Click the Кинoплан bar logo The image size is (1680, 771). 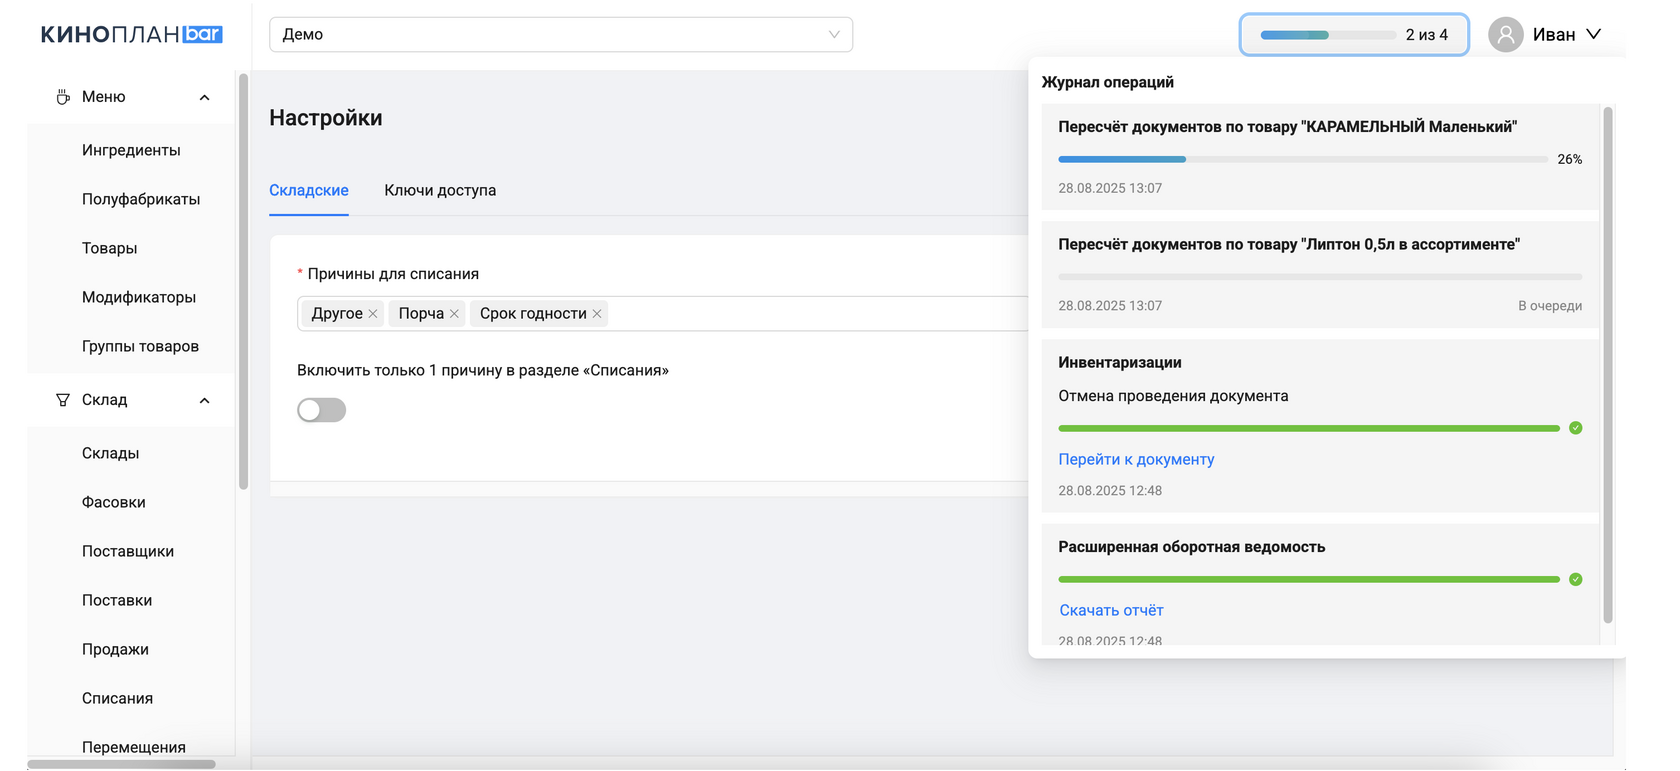131,34
